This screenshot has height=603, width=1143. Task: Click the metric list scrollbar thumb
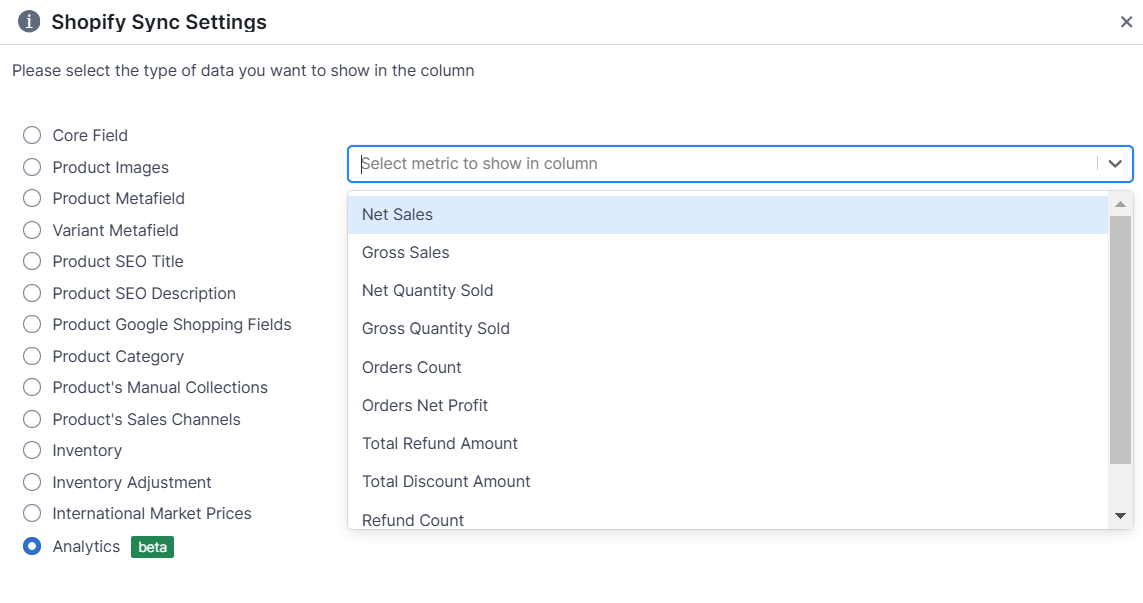point(1120,330)
